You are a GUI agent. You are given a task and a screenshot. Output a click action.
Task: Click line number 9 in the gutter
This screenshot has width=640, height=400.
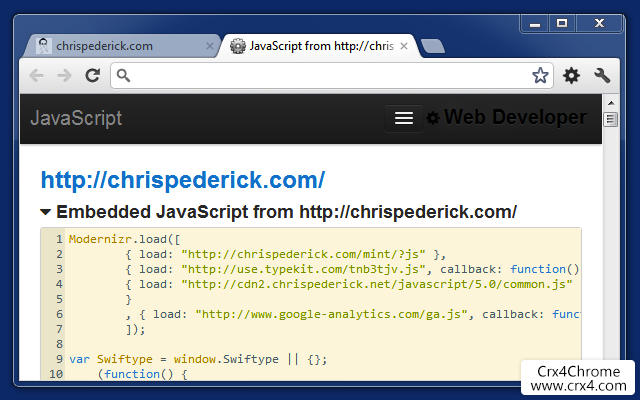click(59, 359)
